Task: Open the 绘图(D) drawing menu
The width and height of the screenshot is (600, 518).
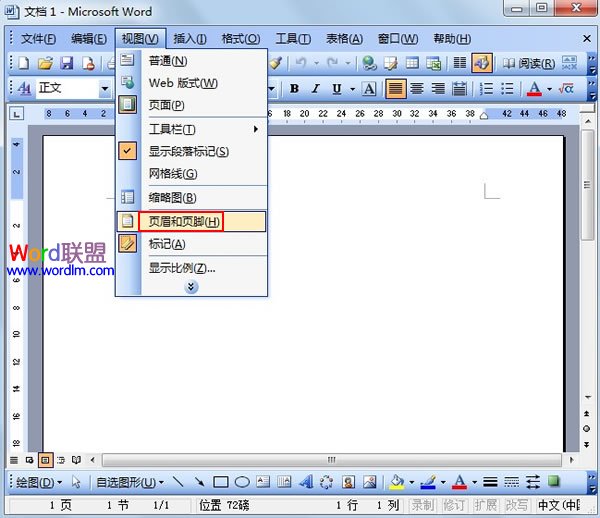Action: tap(39, 482)
